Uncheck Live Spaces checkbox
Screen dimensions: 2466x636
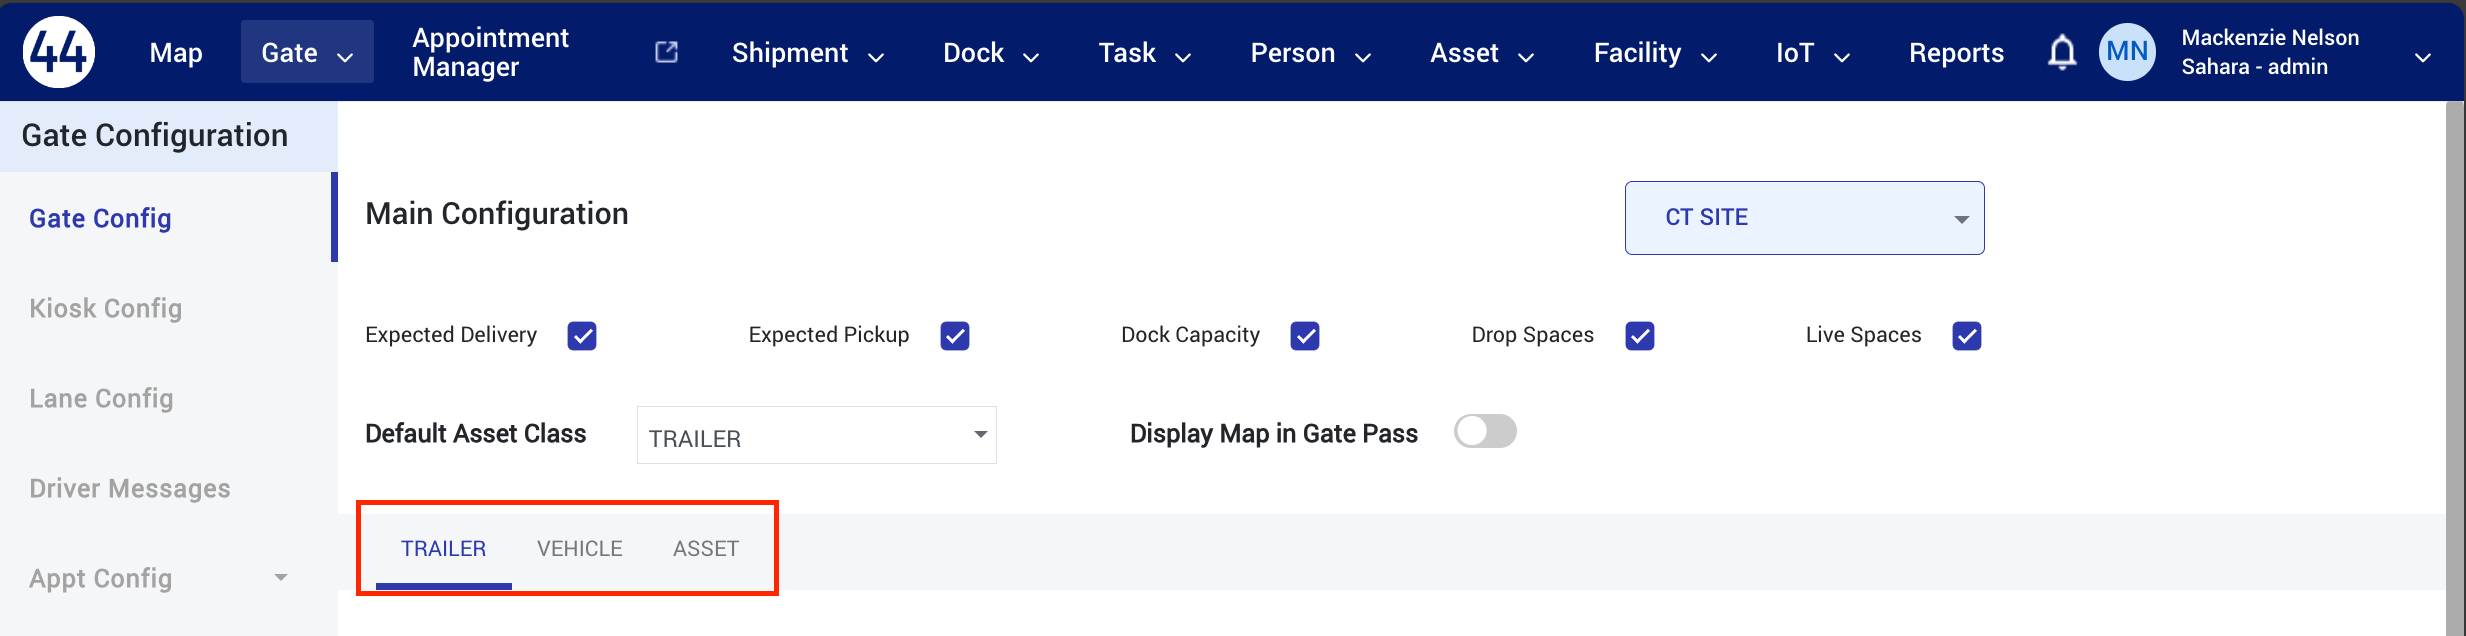tap(1967, 336)
